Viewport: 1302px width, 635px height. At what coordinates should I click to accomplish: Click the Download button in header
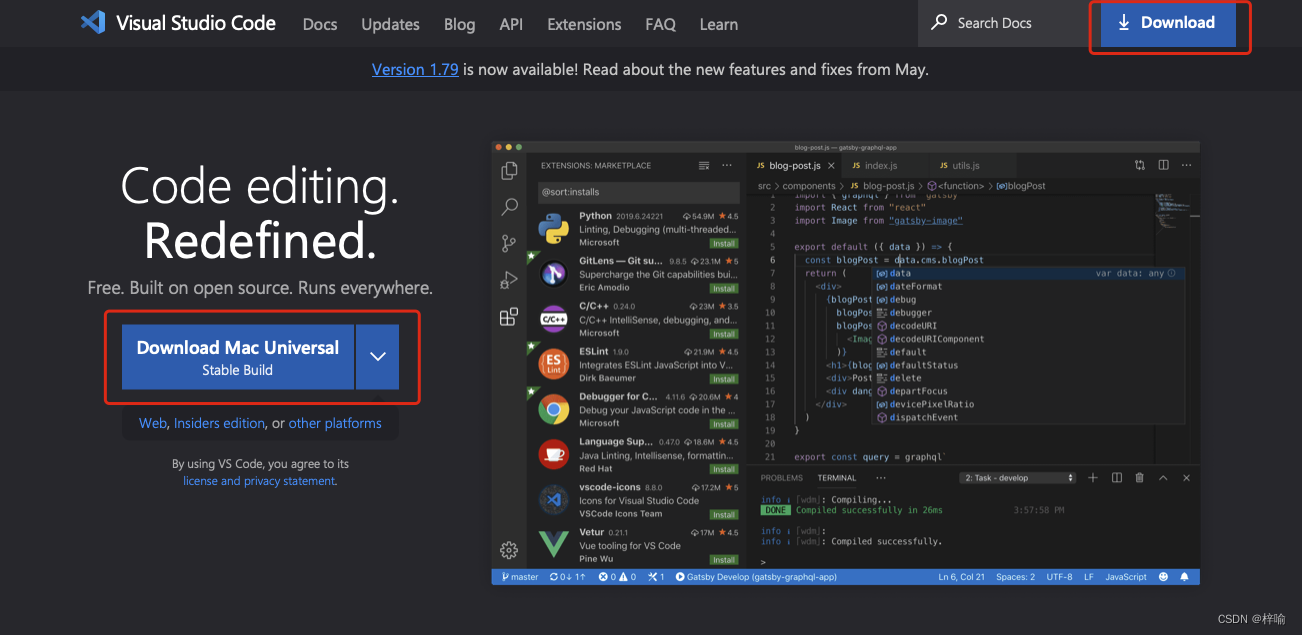[x=1168, y=23]
